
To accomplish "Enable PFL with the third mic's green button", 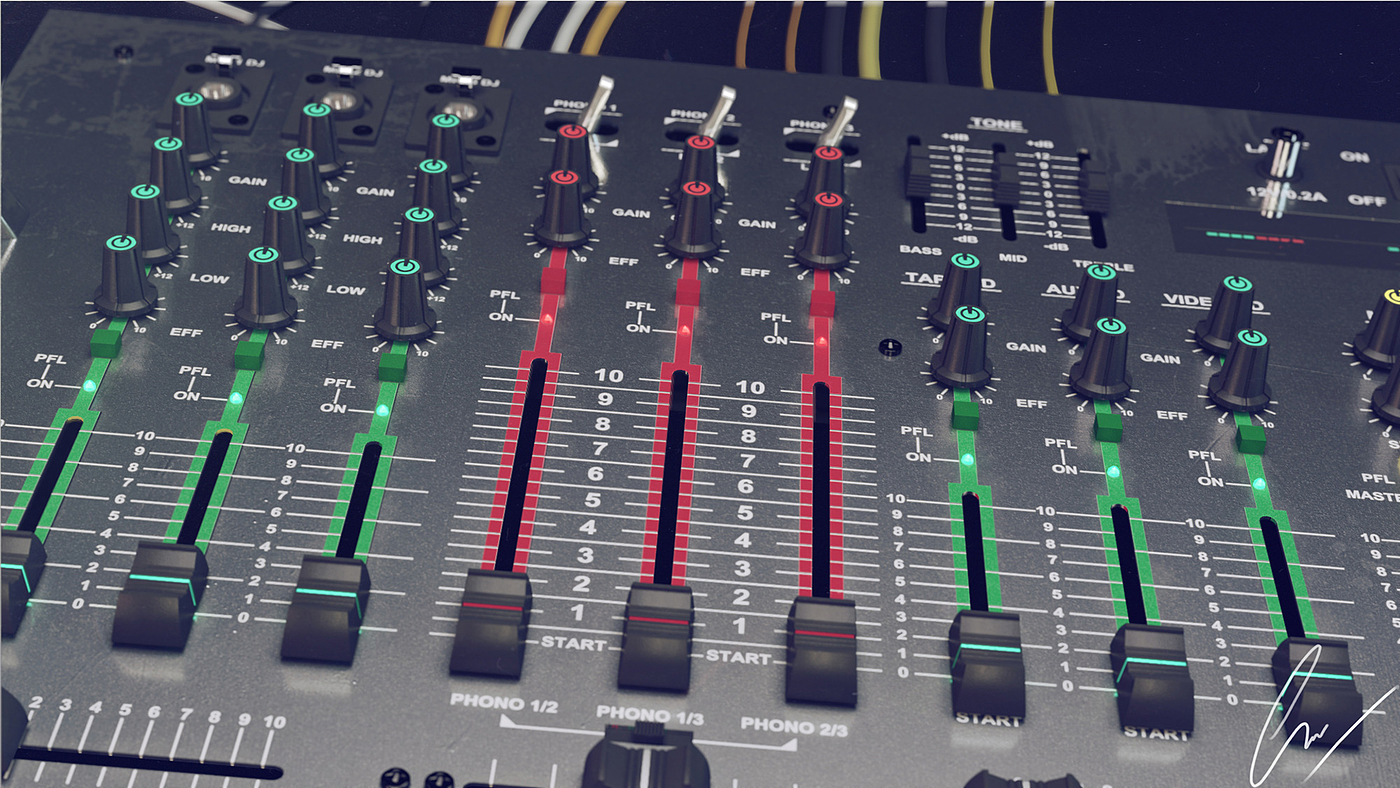I will 395,367.
